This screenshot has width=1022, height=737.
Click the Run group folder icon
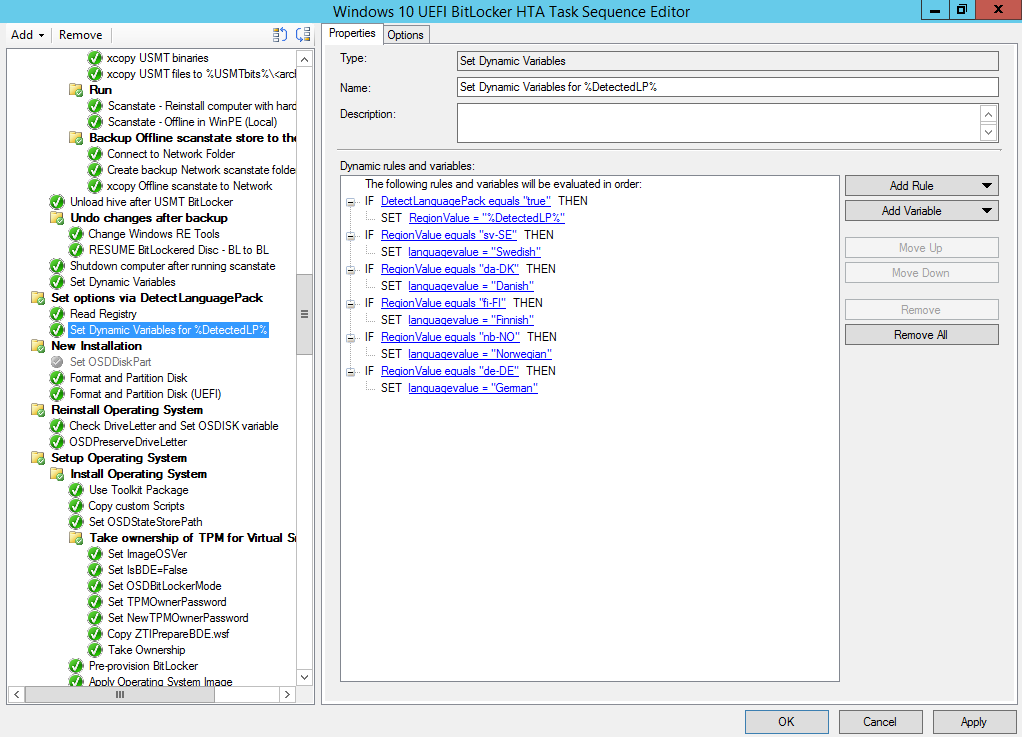[76, 90]
